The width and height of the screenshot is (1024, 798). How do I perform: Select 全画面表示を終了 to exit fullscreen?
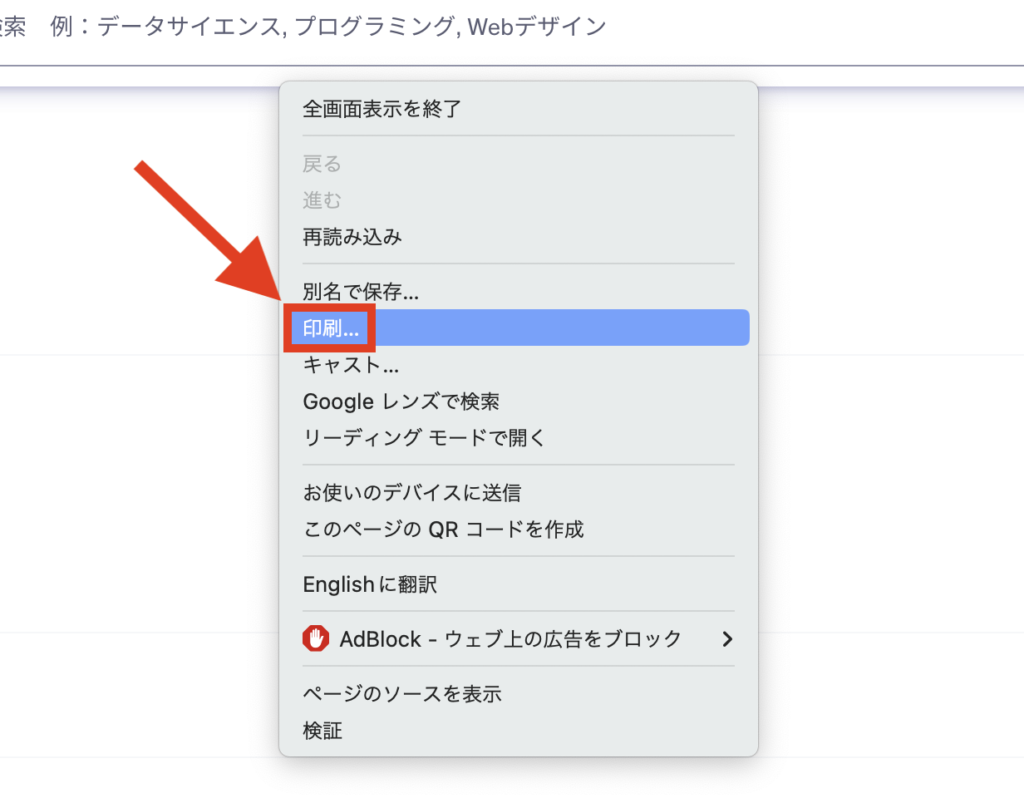coord(382,109)
